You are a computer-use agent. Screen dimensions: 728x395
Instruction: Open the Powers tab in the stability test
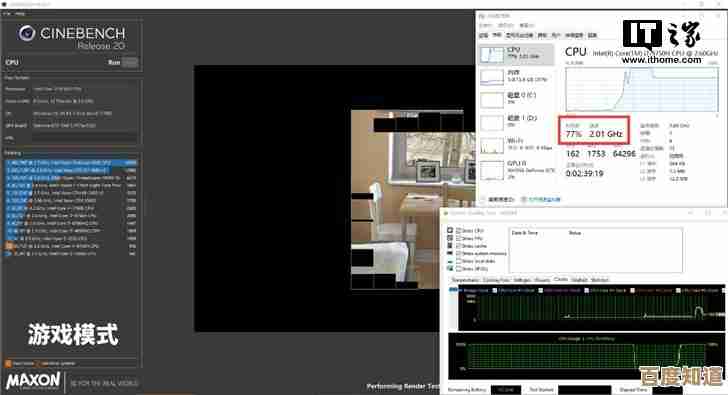point(542,280)
